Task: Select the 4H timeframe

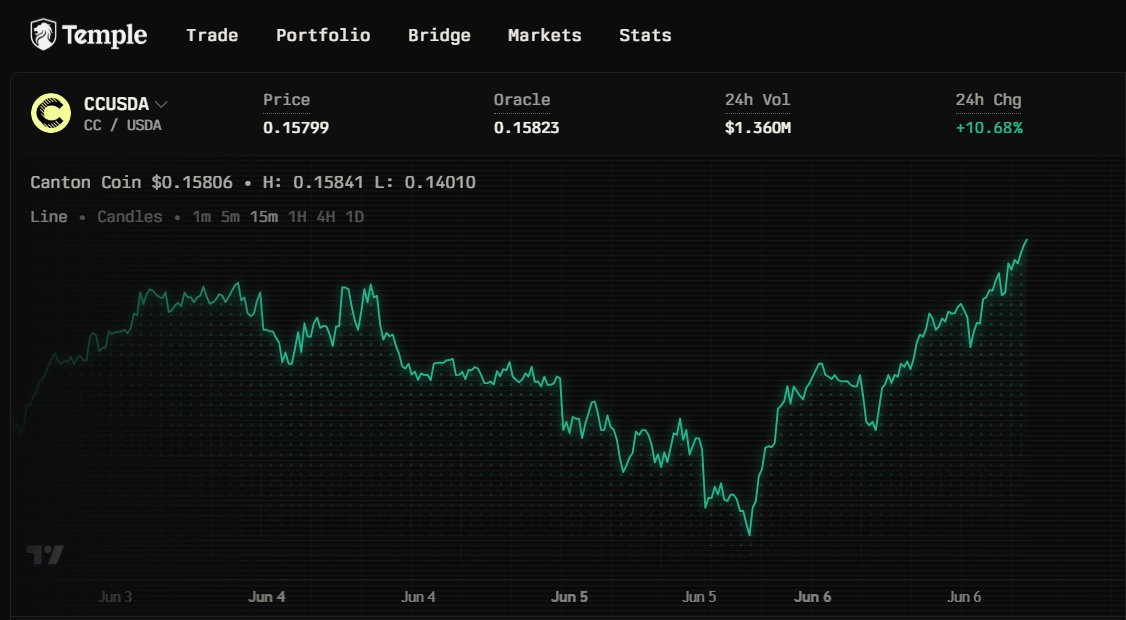Action: click(x=325, y=217)
